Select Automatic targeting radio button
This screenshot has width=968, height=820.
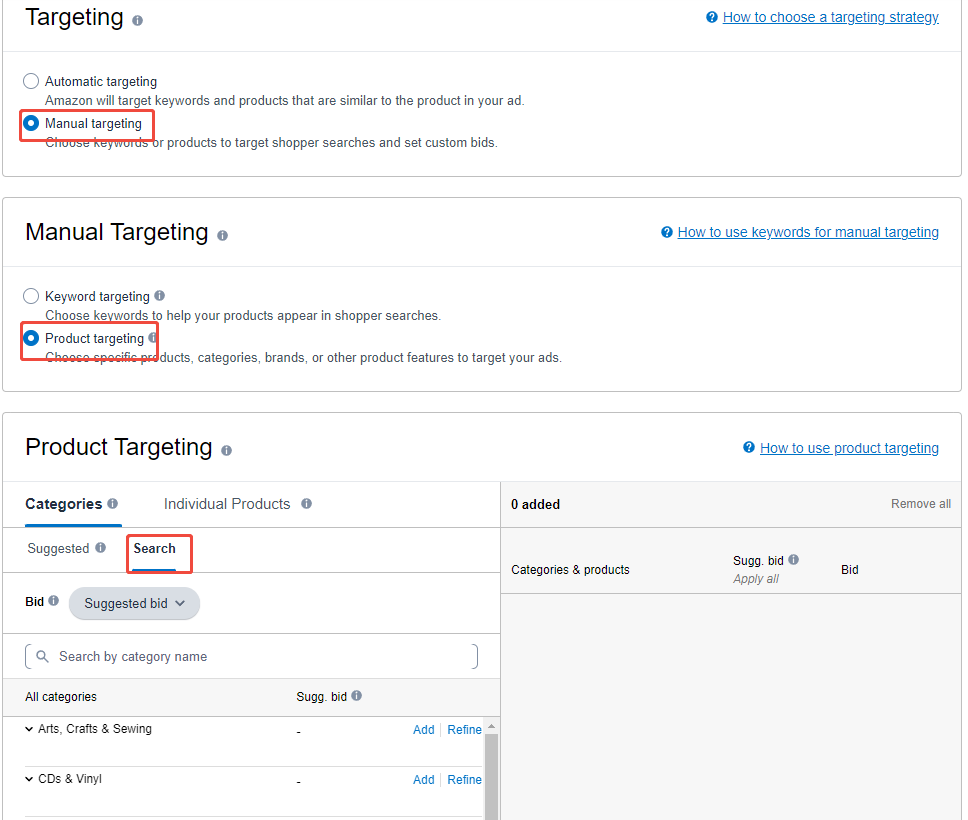click(x=31, y=81)
